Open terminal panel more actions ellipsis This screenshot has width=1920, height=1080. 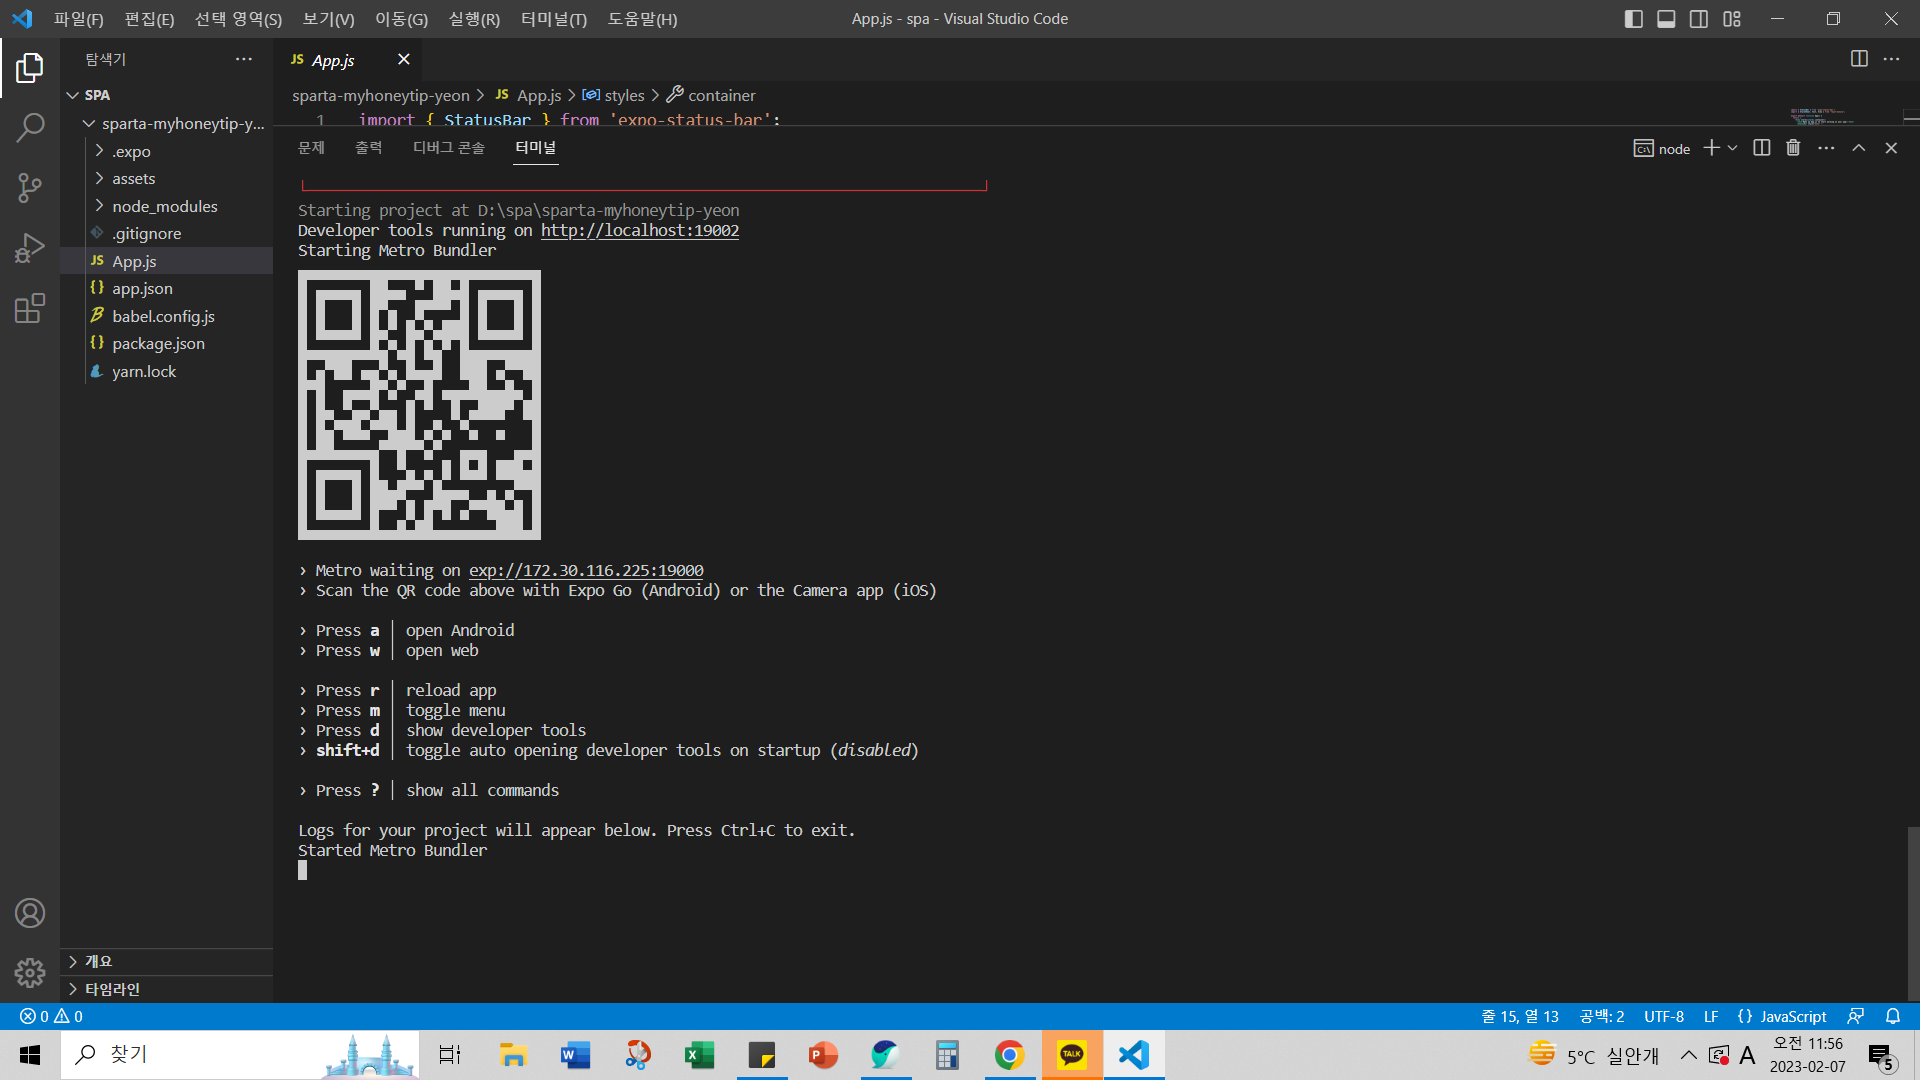[x=1826, y=148]
